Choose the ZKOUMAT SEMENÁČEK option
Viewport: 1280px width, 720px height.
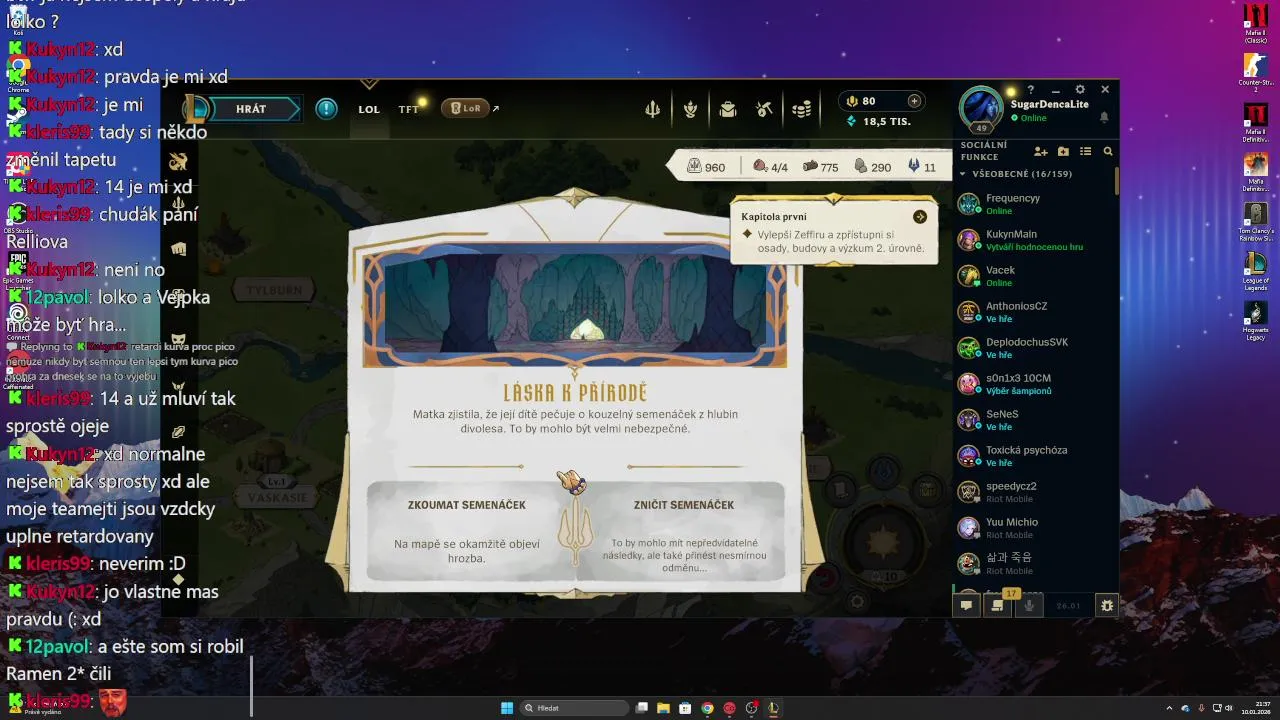(467, 531)
